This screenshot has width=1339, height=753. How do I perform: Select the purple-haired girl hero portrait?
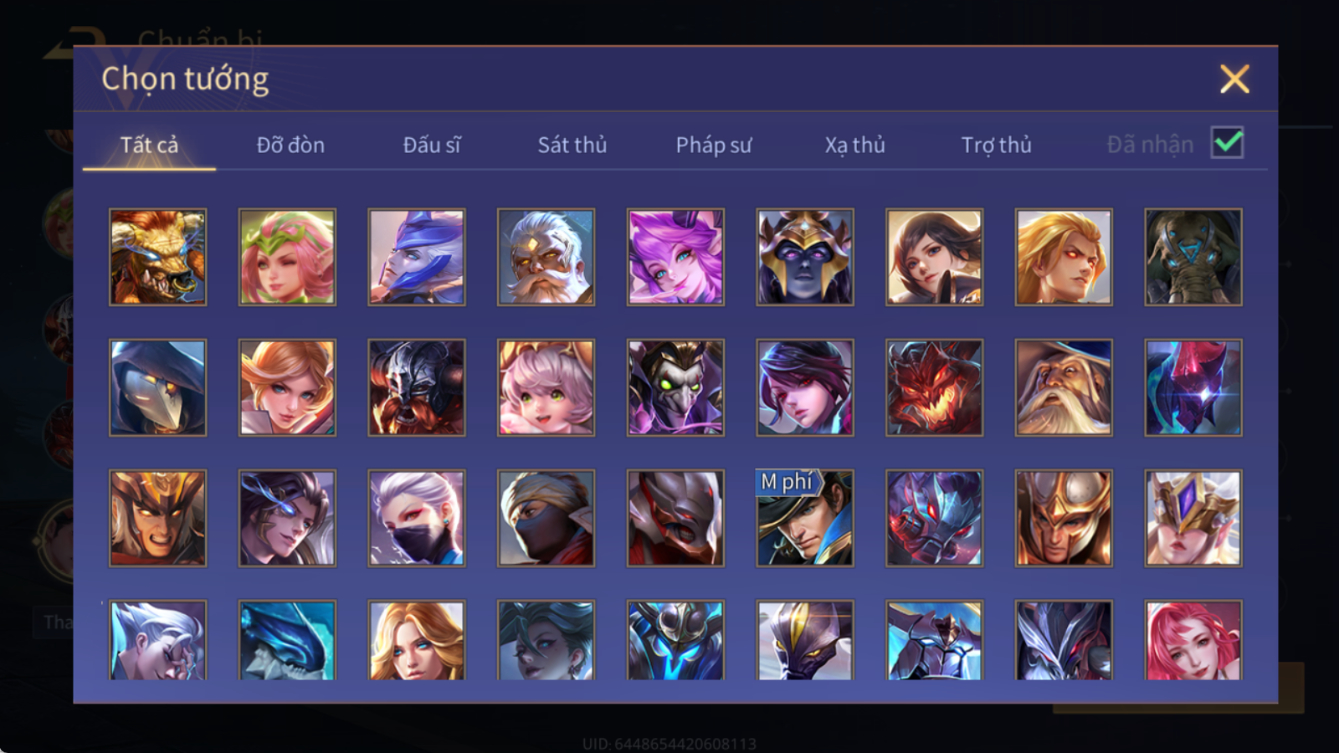[x=675, y=257]
